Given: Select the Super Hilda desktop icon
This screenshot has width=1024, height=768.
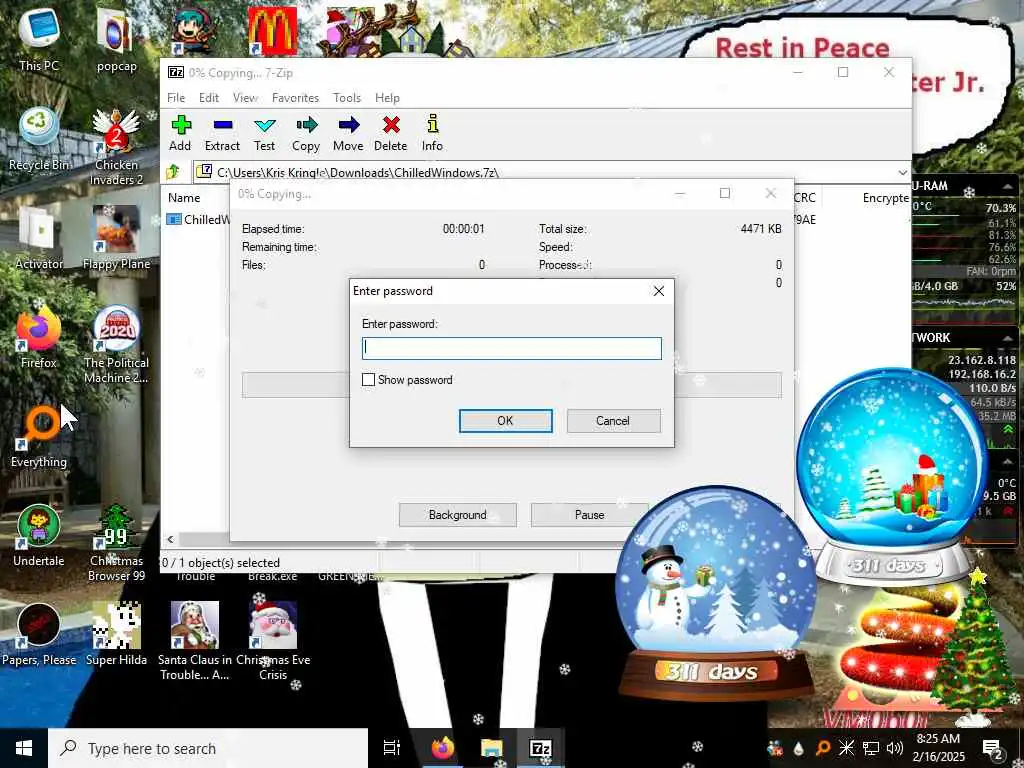Looking at the screenshot, I should [x=116, y=635].
